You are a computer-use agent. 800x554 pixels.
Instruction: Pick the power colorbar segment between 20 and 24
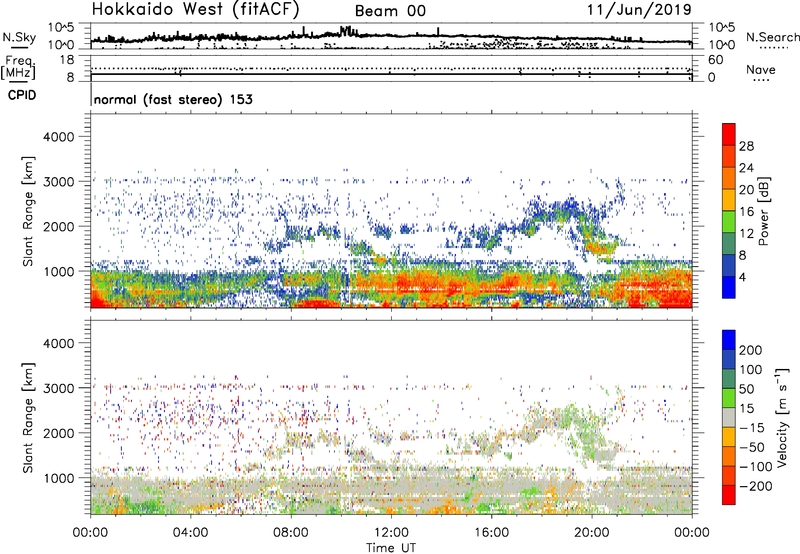[729, 178]
